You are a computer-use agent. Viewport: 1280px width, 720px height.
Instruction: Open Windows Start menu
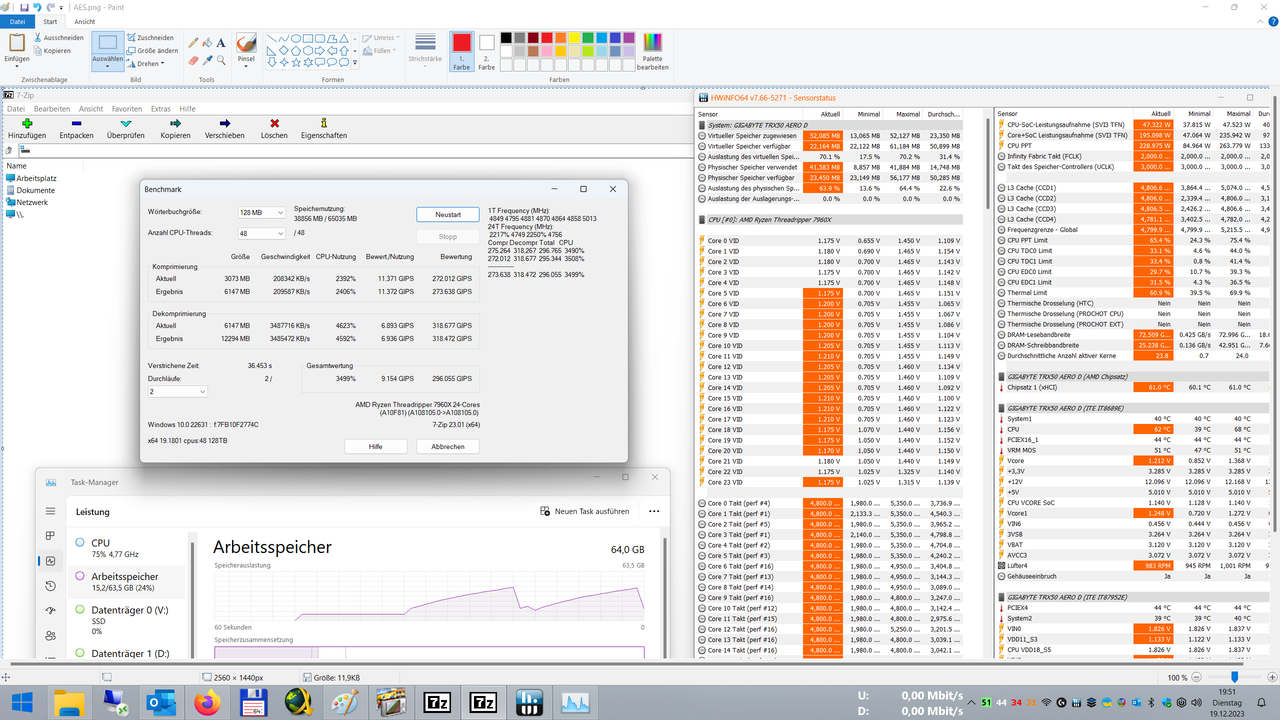[22, 702]
